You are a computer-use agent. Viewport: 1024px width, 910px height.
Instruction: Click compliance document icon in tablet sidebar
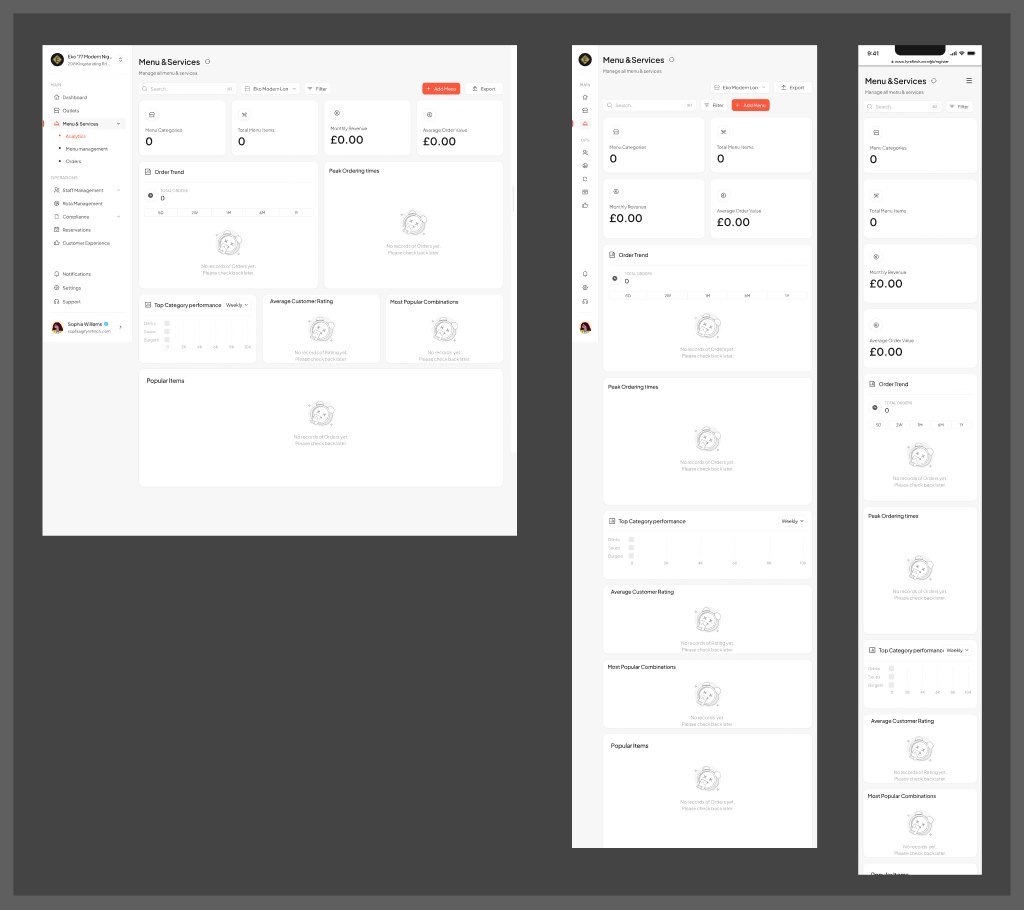[x=585, y=178]
